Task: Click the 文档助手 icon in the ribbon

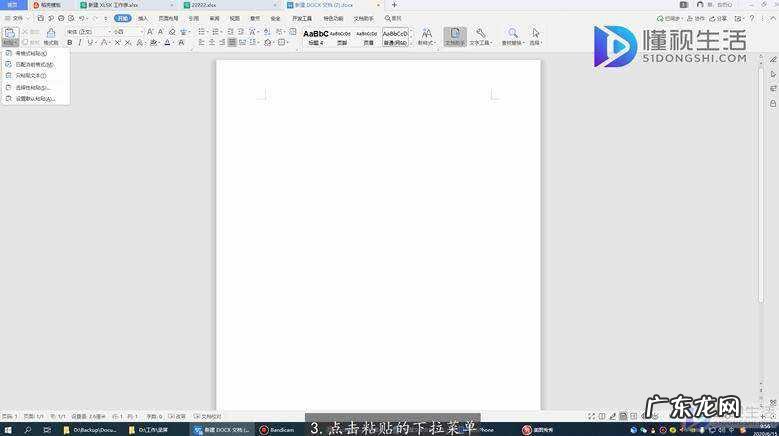Action: tap(454, 37)
